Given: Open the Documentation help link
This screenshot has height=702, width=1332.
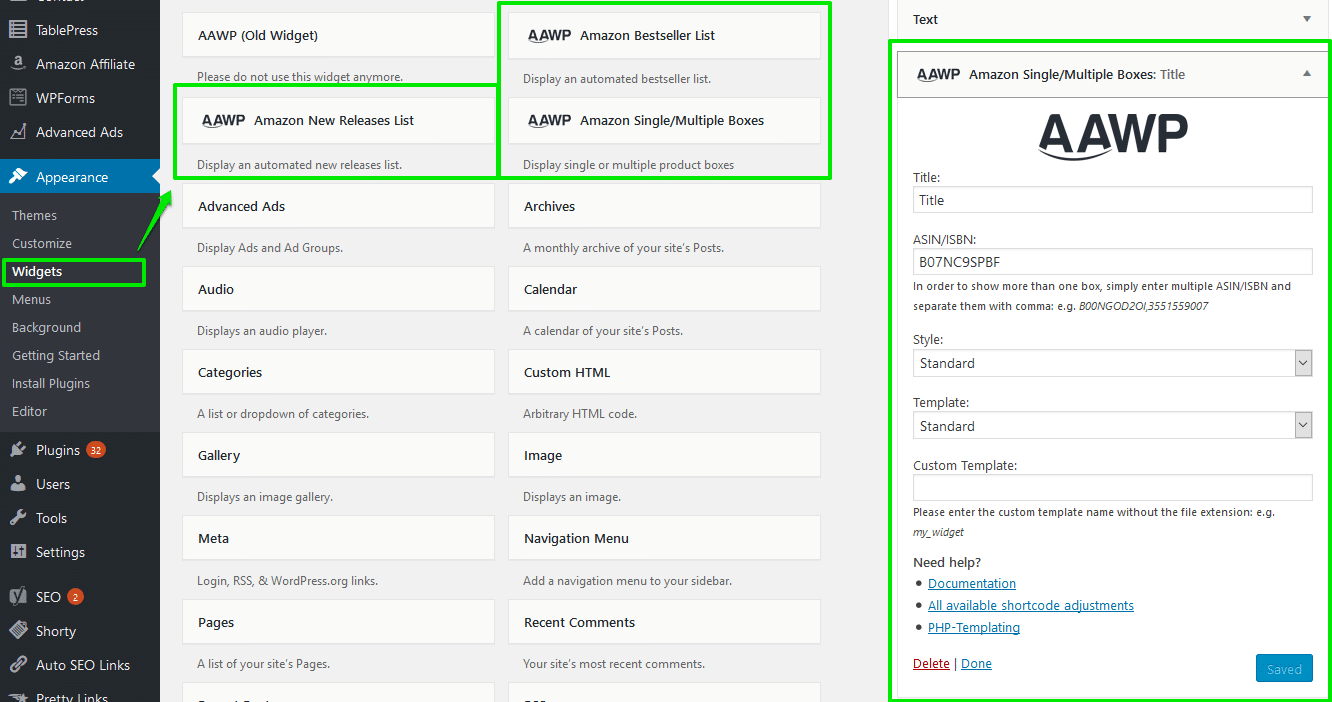Looking at the screenshot, I should [972, 583].
